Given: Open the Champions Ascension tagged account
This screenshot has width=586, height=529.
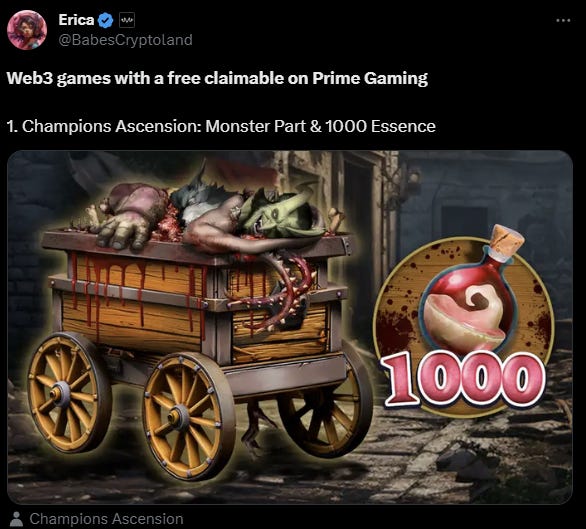Looking at the screenshot, I should pos(107,519).
